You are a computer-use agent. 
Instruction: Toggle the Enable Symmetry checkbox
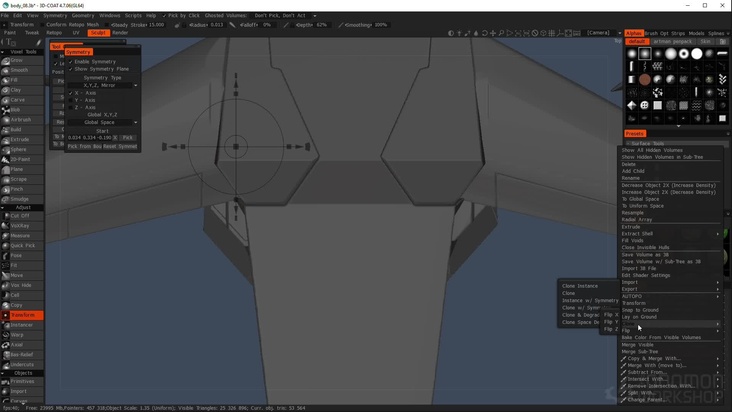(71, 62)
